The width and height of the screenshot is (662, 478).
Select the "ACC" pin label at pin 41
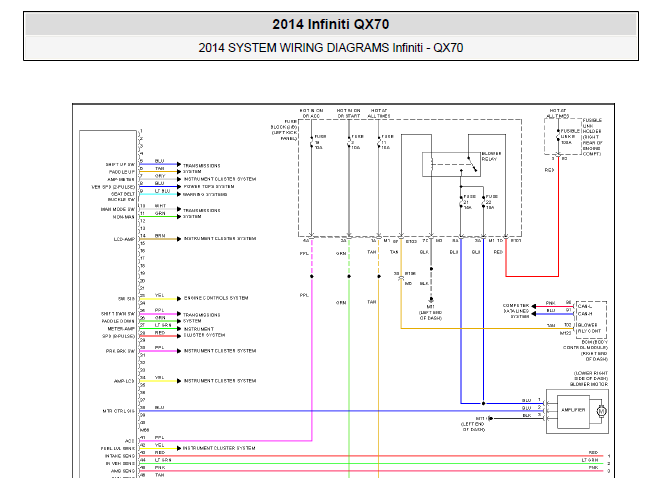click(x=129, y=441)
